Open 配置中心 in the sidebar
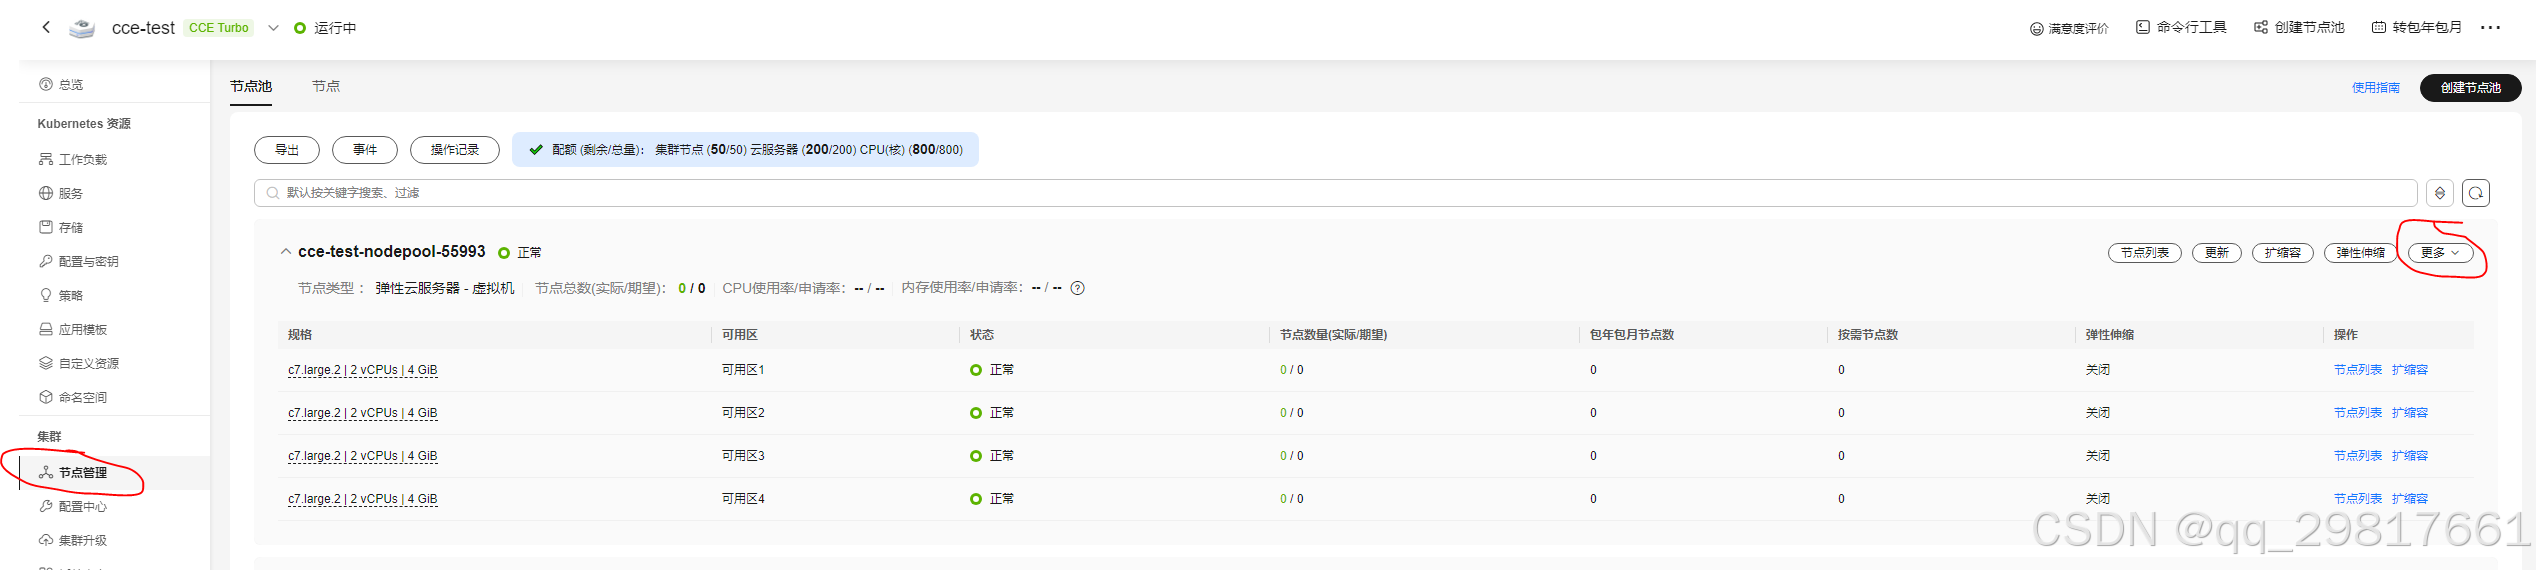2536x570 pixels. point(73,507)
